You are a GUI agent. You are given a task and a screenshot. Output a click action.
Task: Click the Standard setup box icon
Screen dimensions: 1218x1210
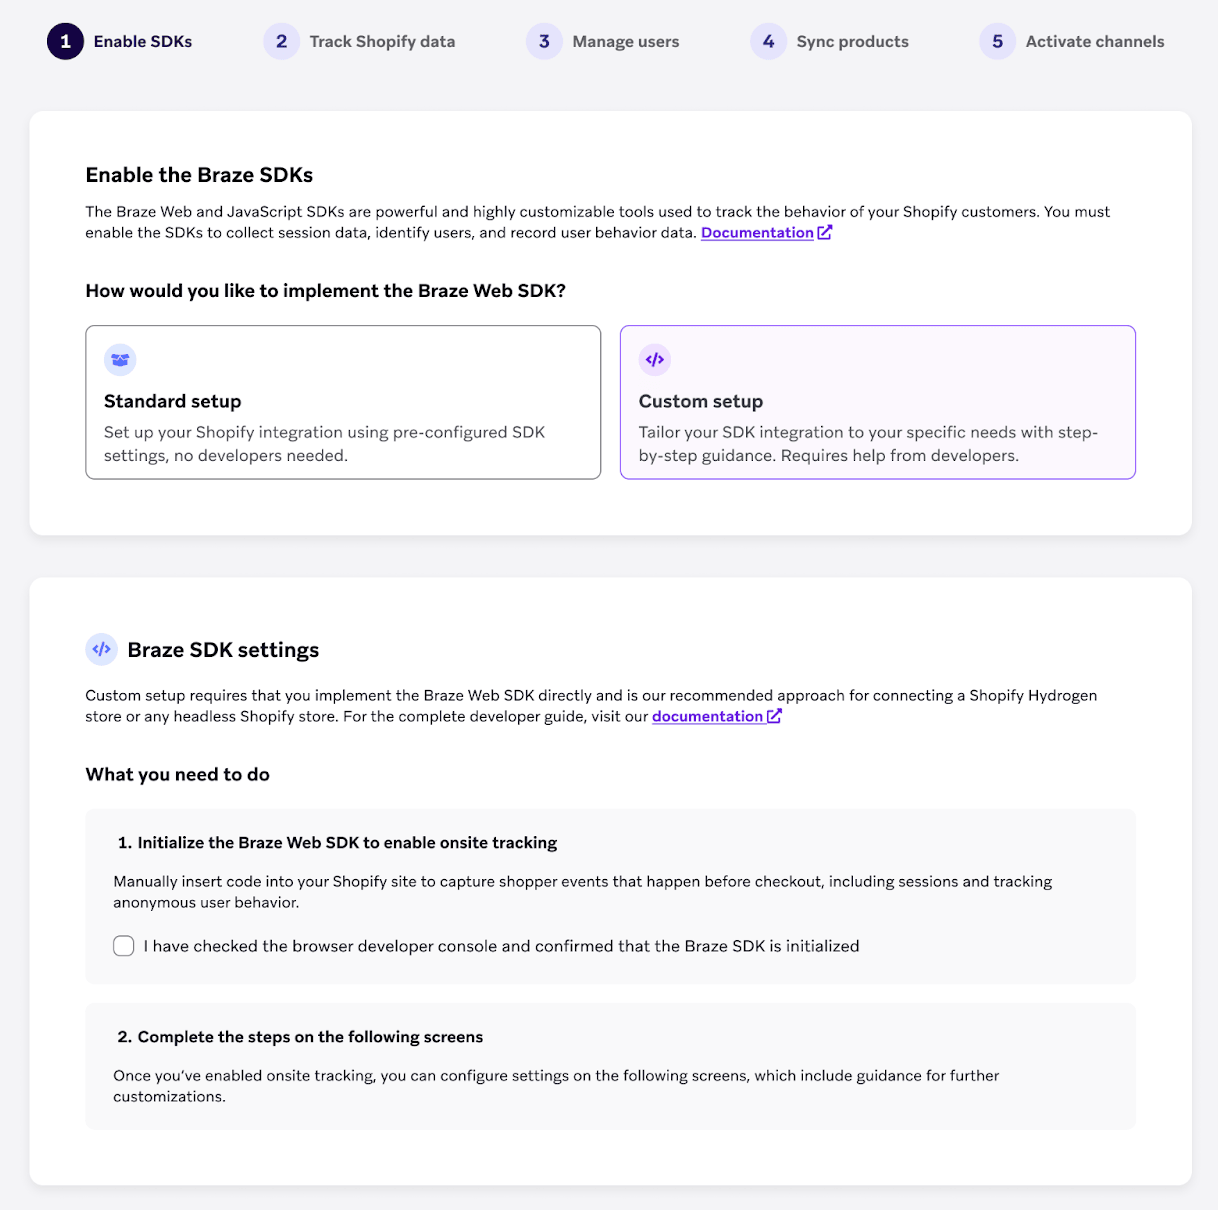120,360
